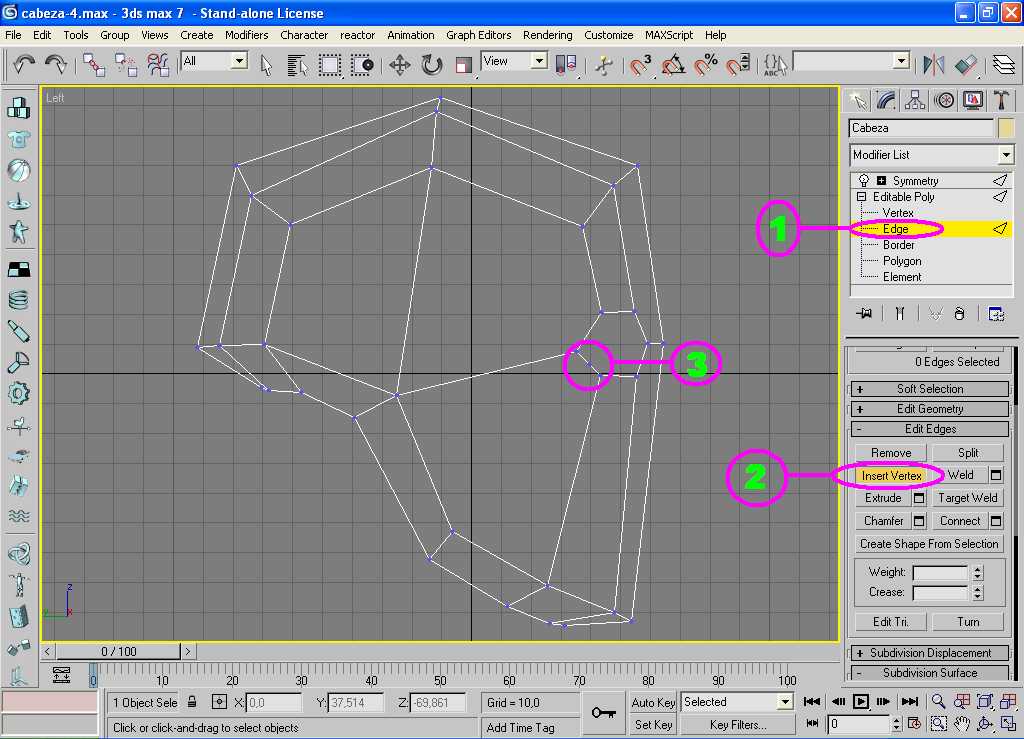Open the Modifier List dropdown
The image size is (1024, 739).
tap(1006, 155)
